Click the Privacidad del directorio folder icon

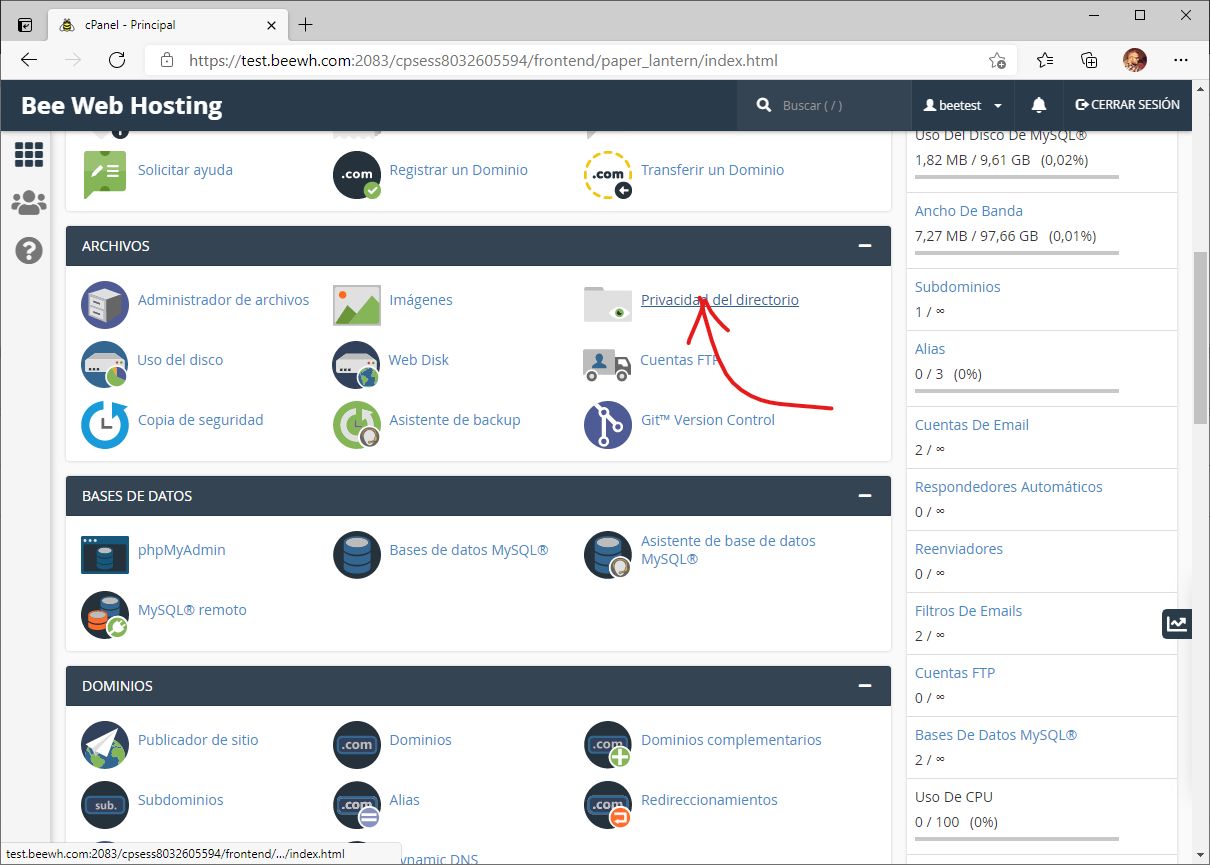click(x=608, y=305)
